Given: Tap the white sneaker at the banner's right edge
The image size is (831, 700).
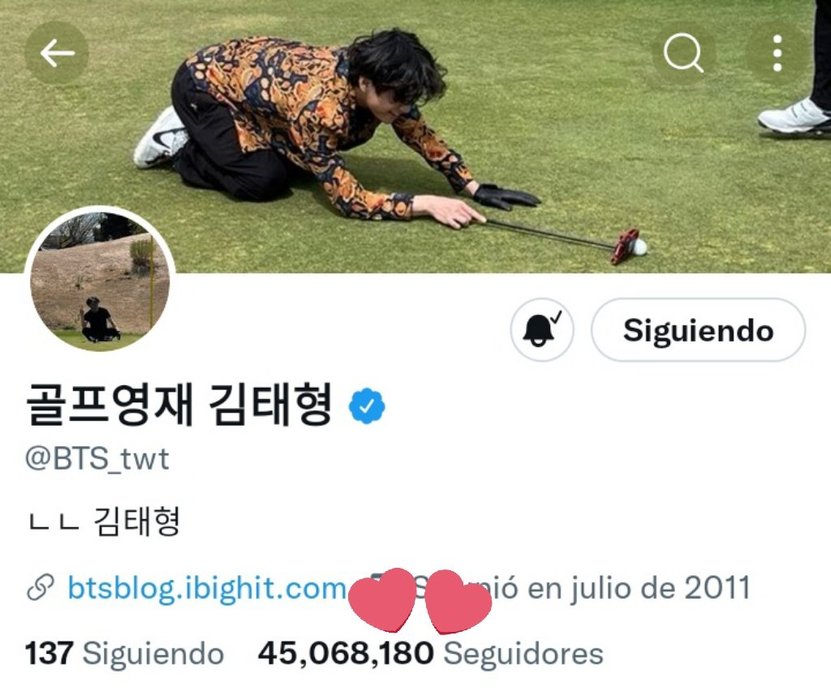Looking at the screenshot, I should point(794,117).
